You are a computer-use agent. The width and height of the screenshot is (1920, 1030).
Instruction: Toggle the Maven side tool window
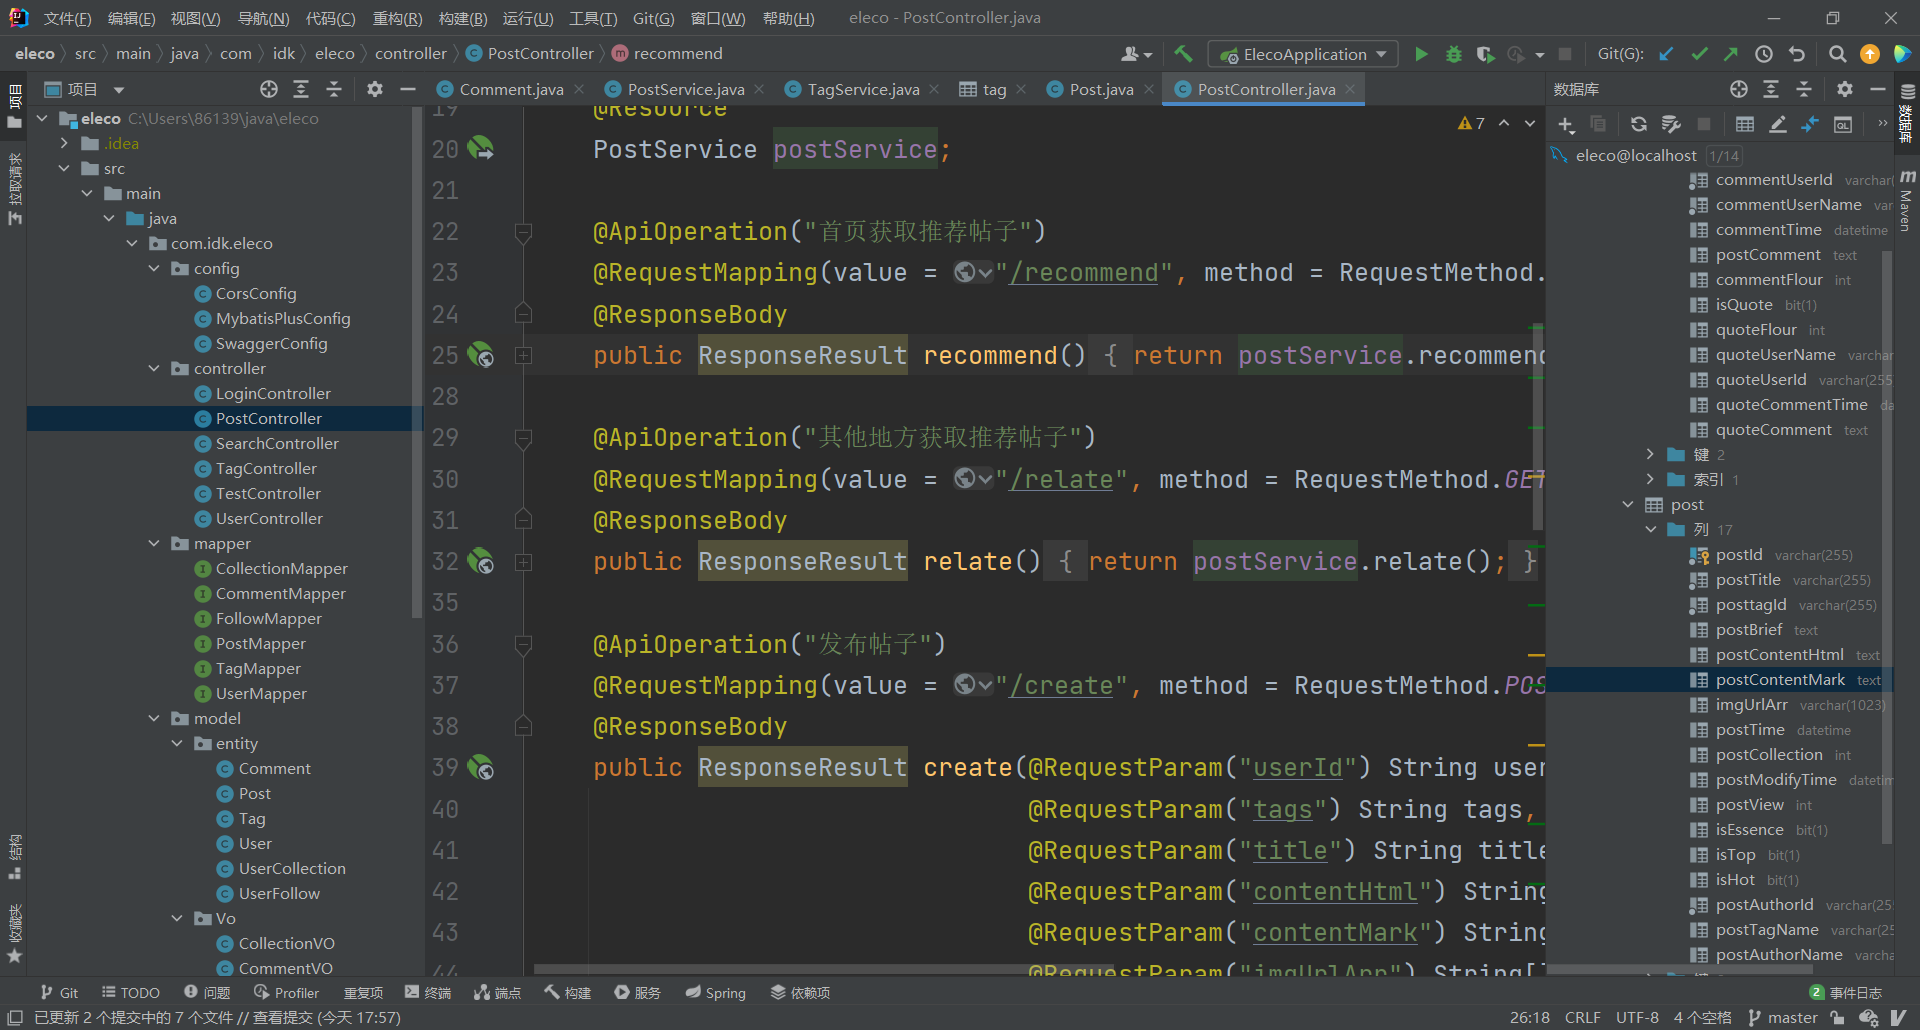click(x=1906, y=201)
